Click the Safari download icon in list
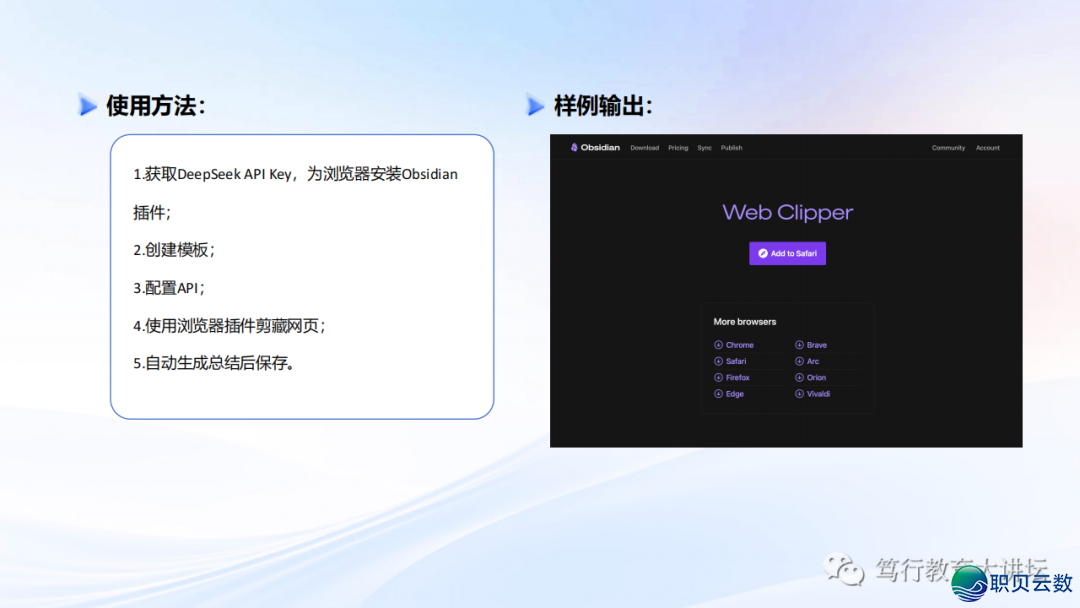1080x608 pixels. [718, 361]
